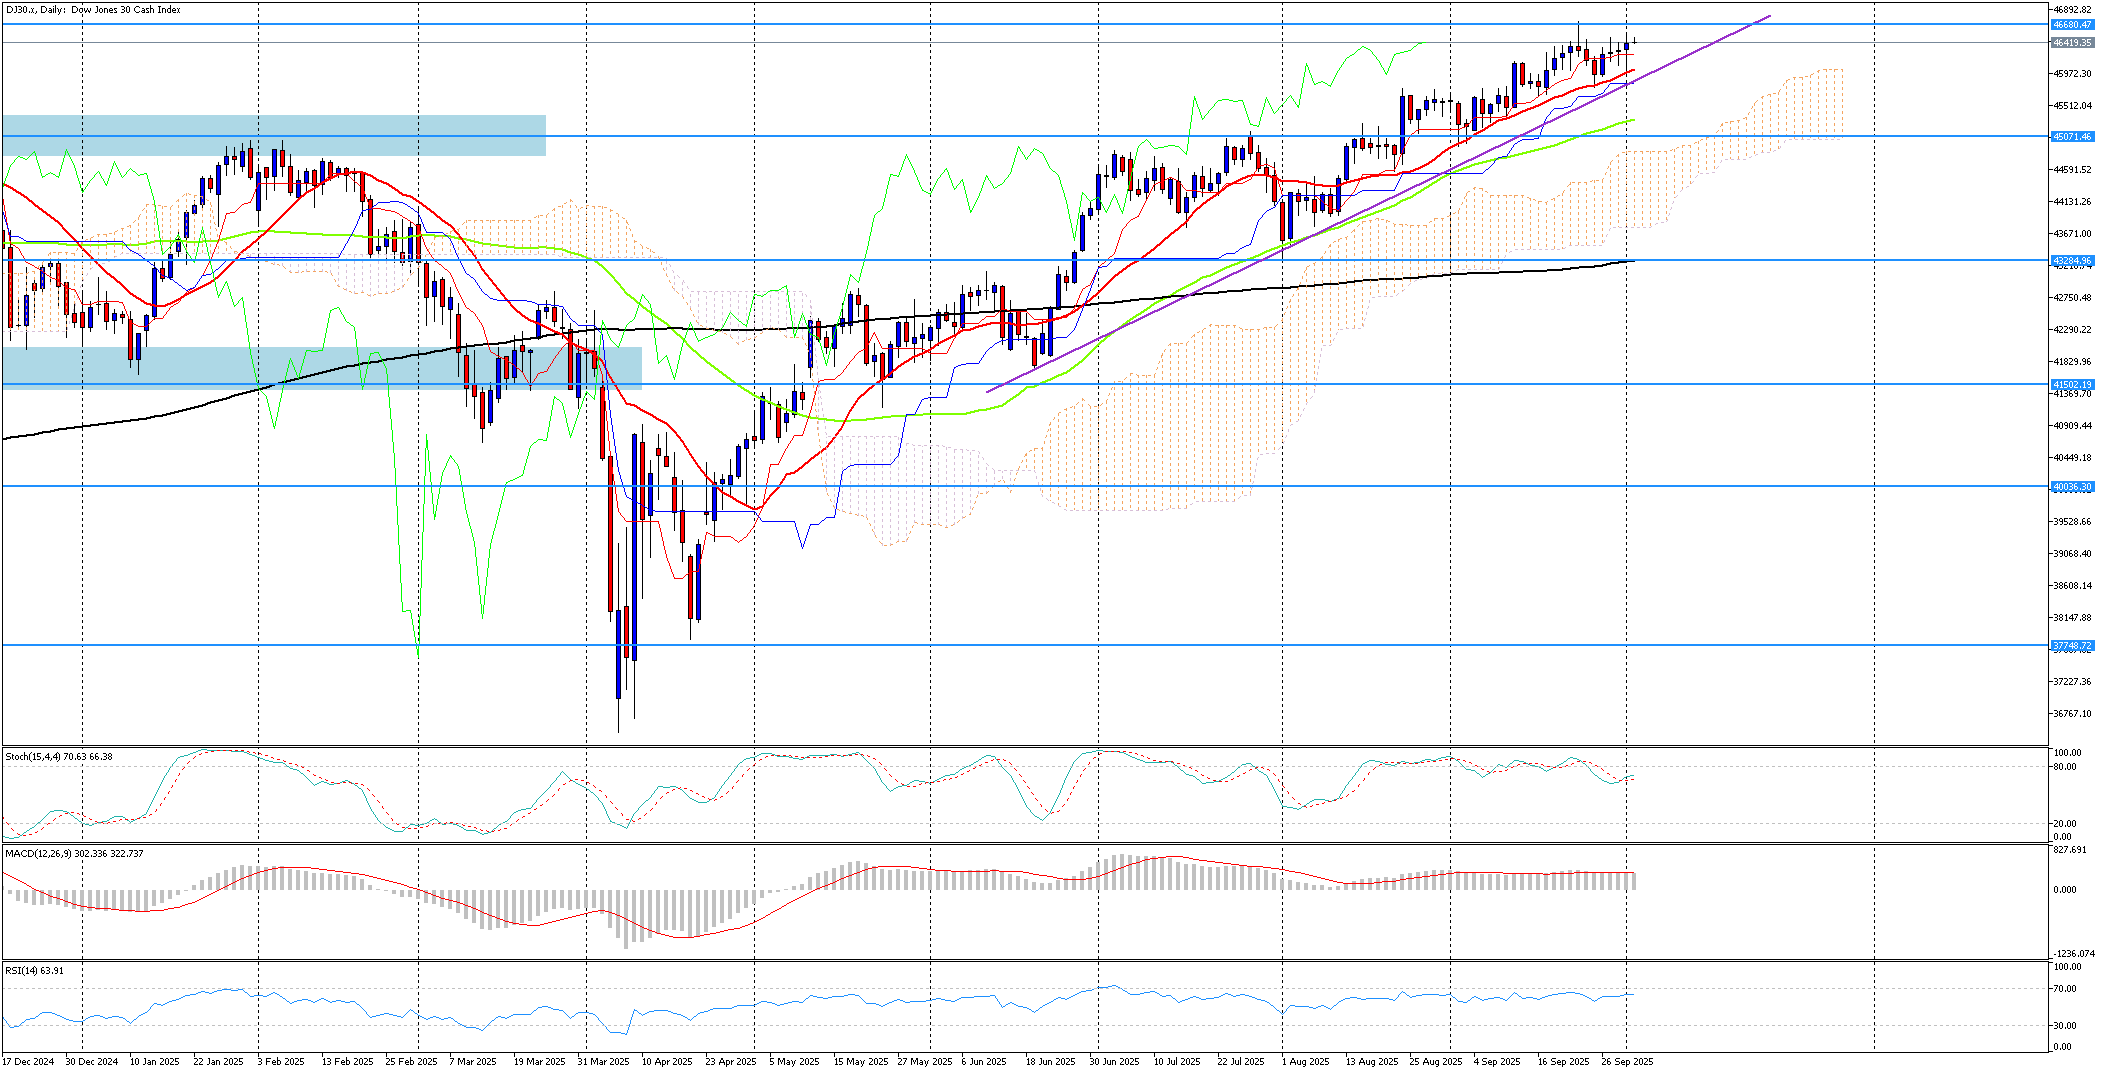Image resolution: width=2106 pixels, height=1073 pixels.
Task: Select the upper light-blue shaded zone rectangle
Action: point(274,135)
